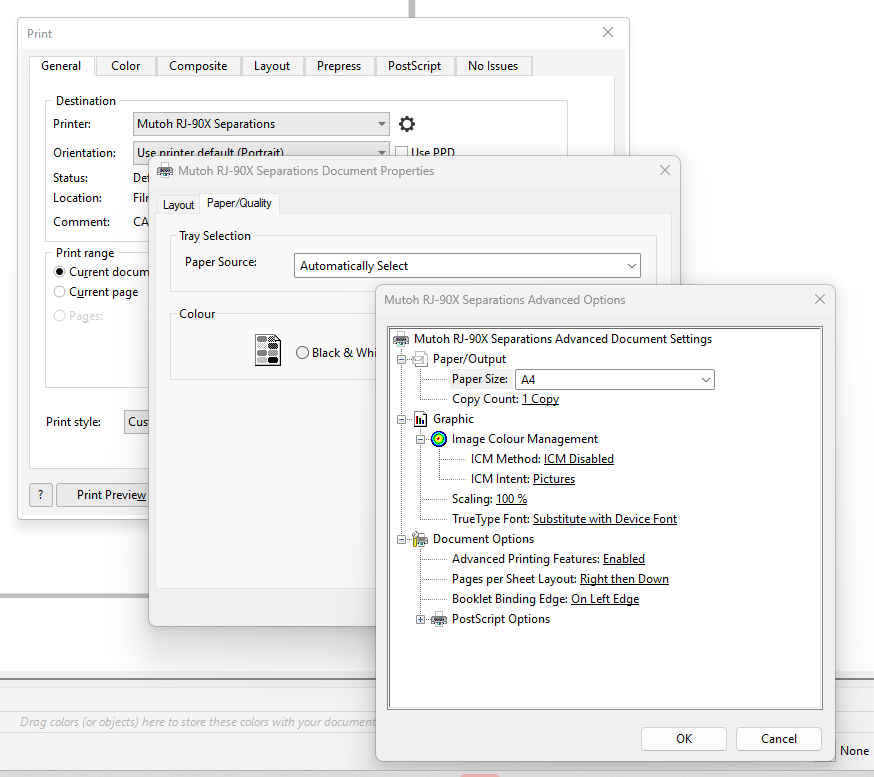Click Cancel in Advanced Options
This screenshot has height=777, width=874.
[779, 739]
